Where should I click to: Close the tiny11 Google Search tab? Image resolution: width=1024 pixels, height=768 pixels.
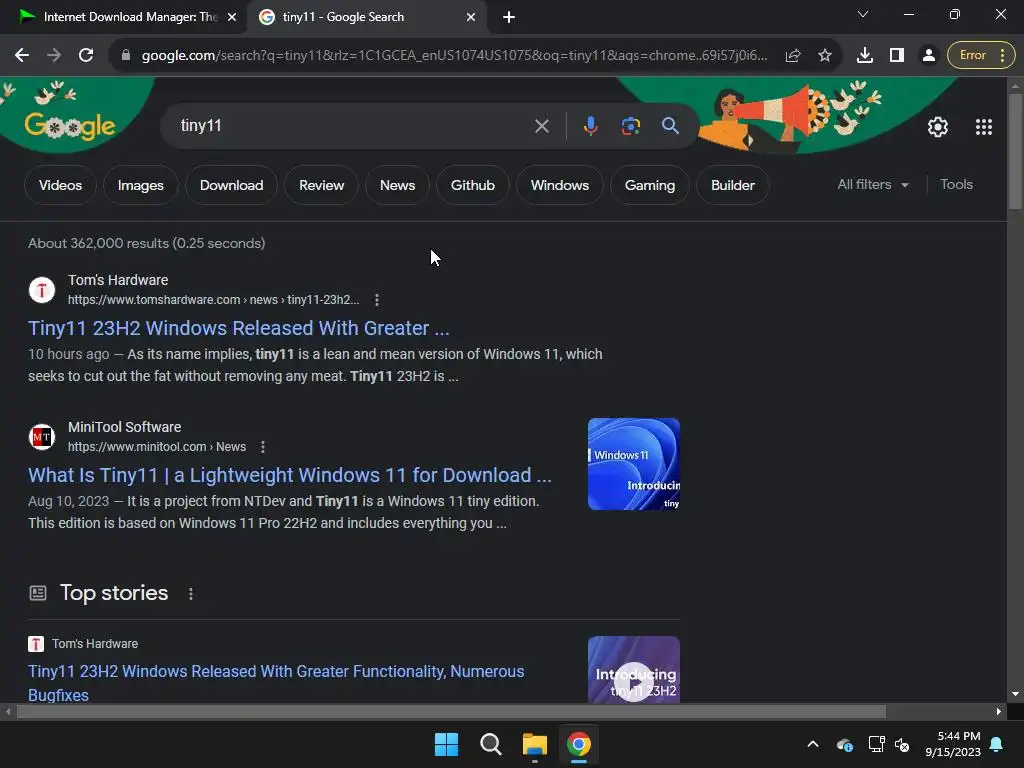471,17
